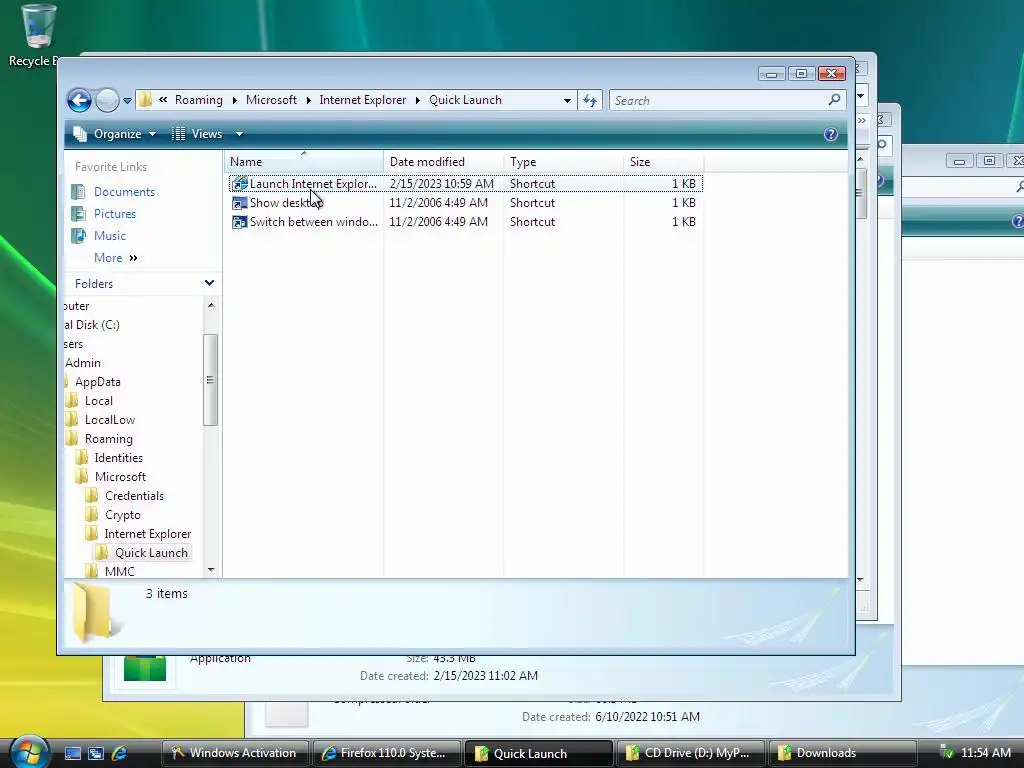
Task: Click Quick Launch in the breadcrumb
Action: [465, 100]
